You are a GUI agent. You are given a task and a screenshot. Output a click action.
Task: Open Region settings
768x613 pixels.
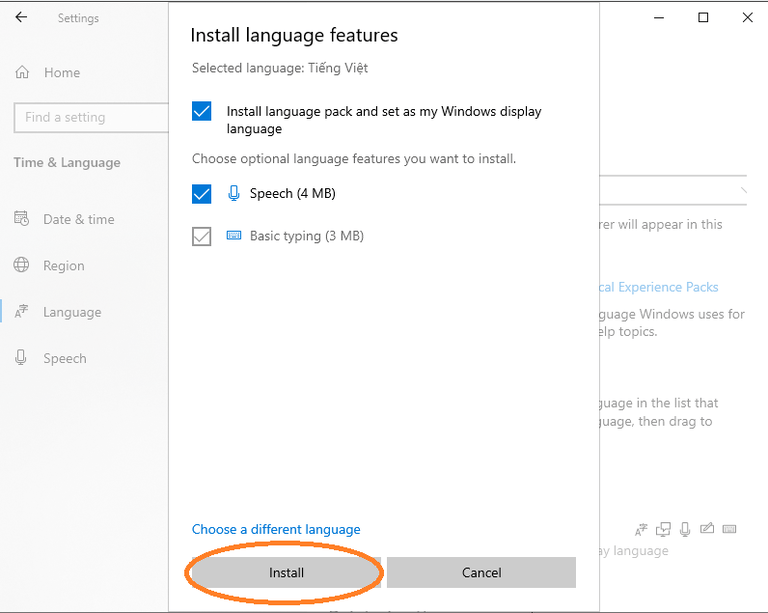[x=64, y=265]
